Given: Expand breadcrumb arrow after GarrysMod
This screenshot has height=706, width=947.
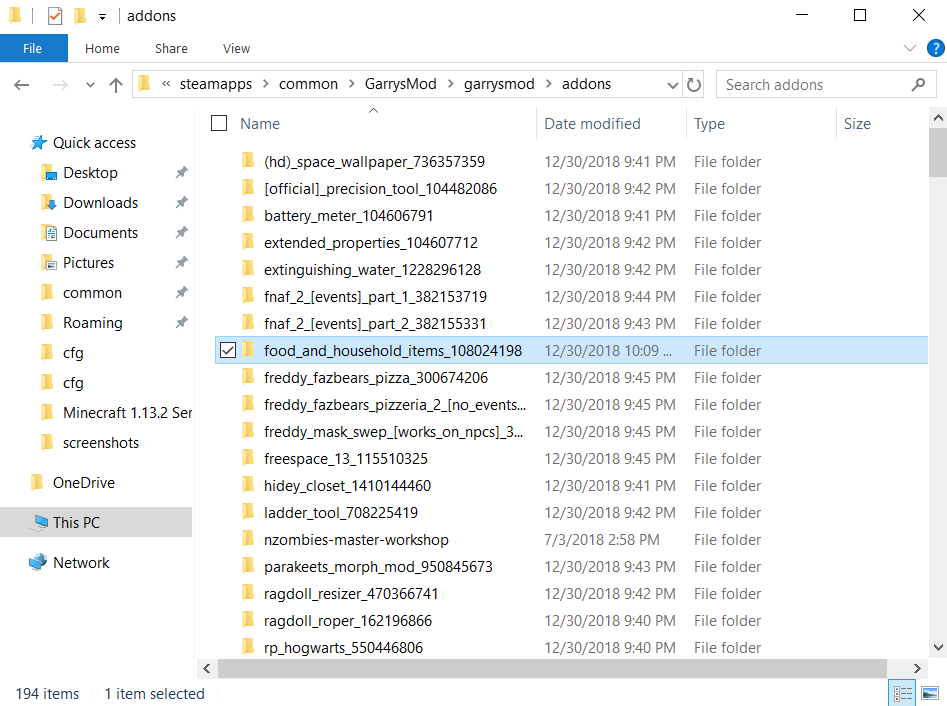Looking at the screenshot, I should 451,84.
